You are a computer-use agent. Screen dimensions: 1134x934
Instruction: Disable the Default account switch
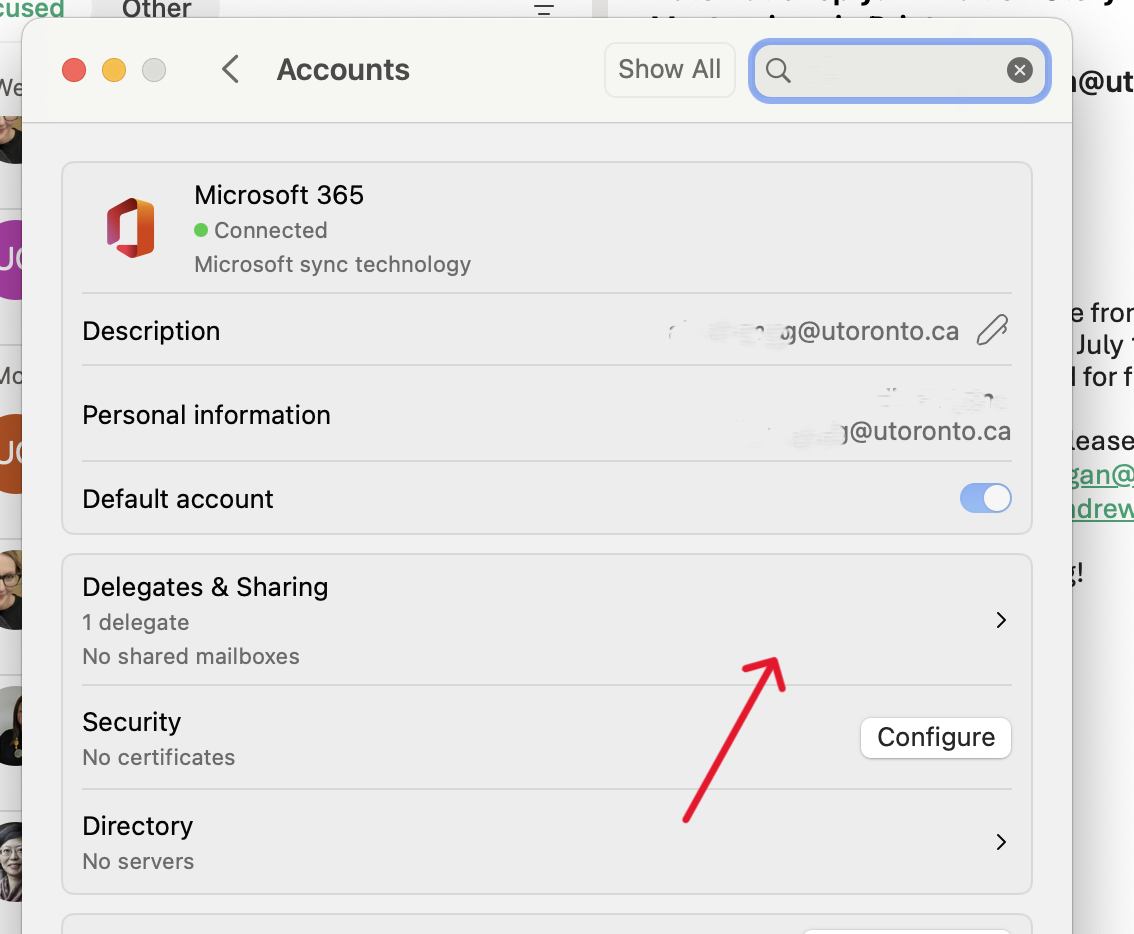[x=985, y=499]
